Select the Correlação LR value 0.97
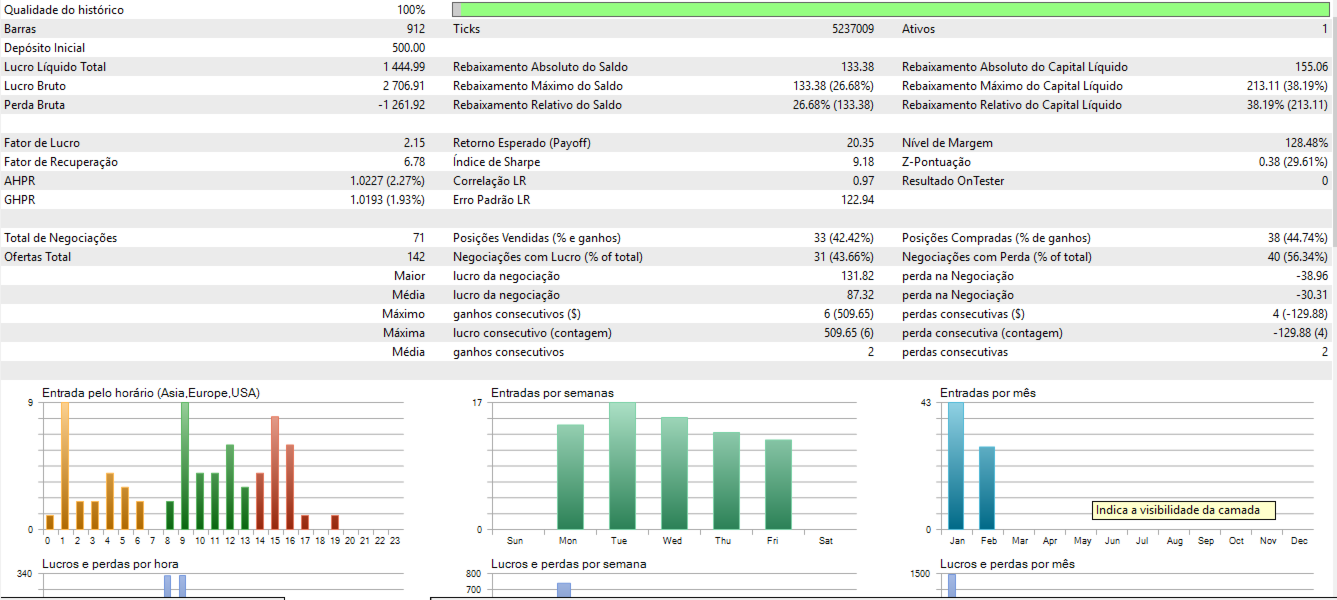Viewport: 1337px width, 600px height. click(x=864, y=181)
